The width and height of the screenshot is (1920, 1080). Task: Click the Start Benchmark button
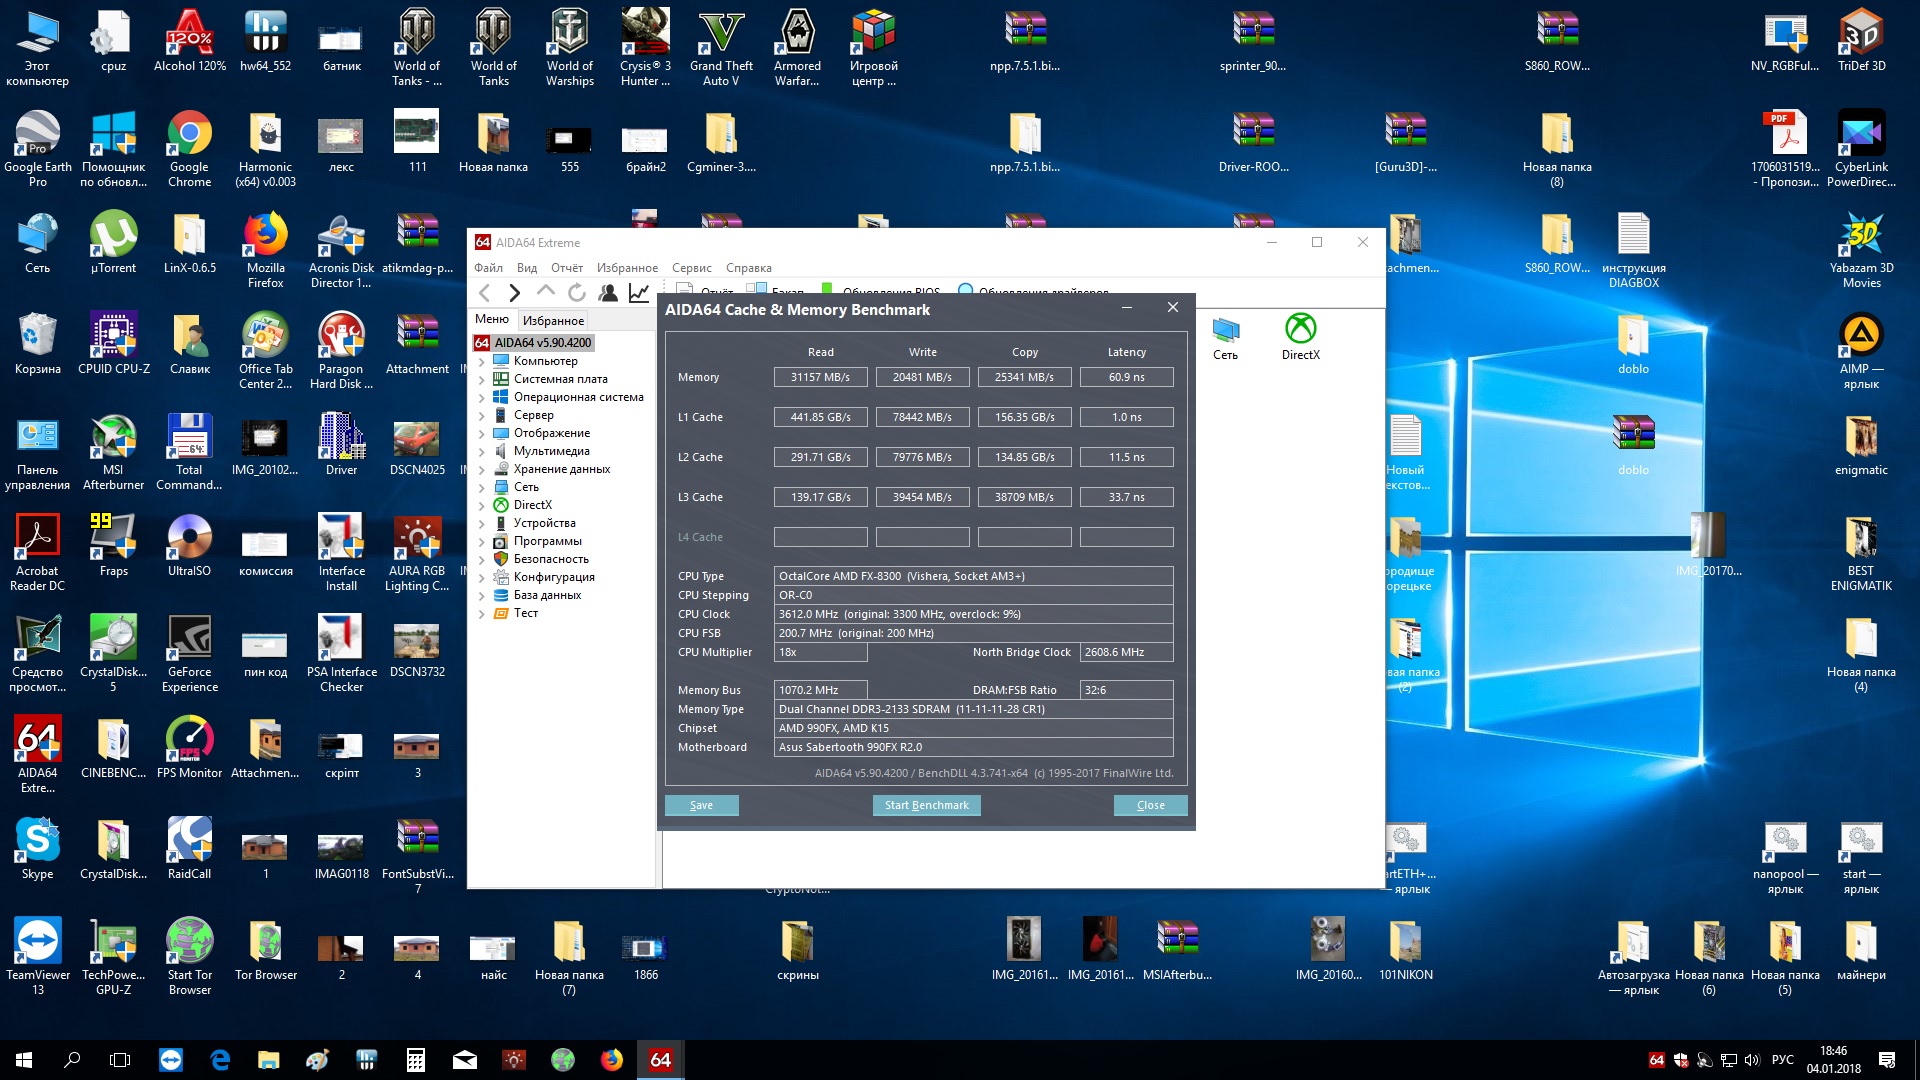click(926, 805)
